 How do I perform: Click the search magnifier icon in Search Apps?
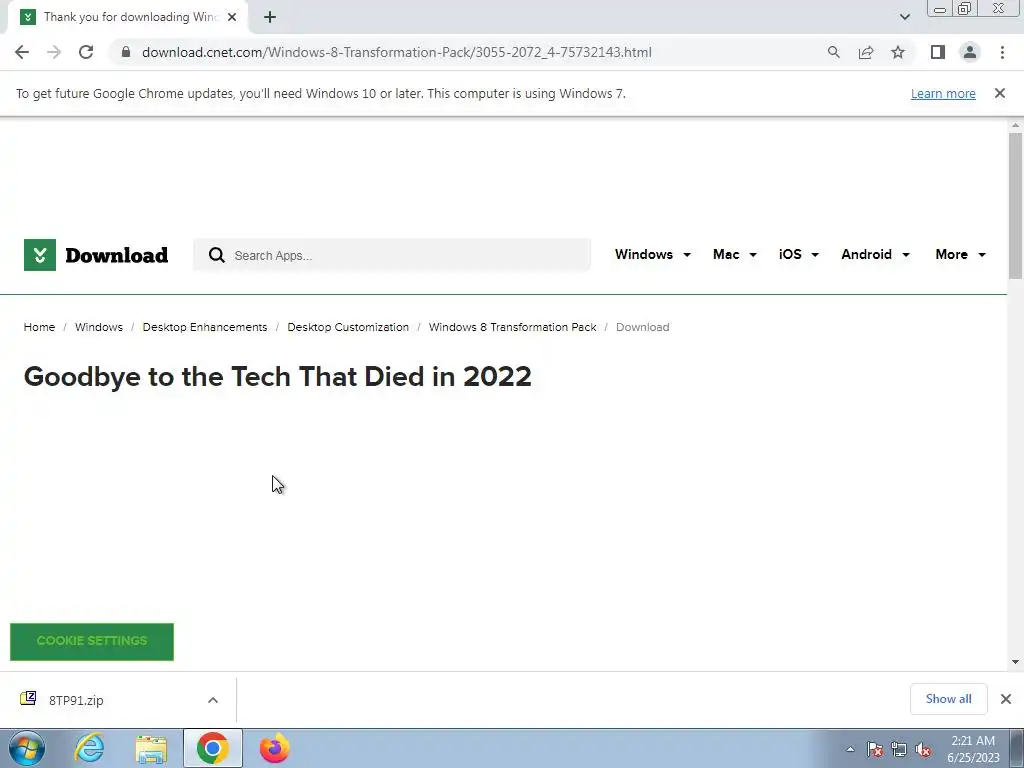pos(217,255)
